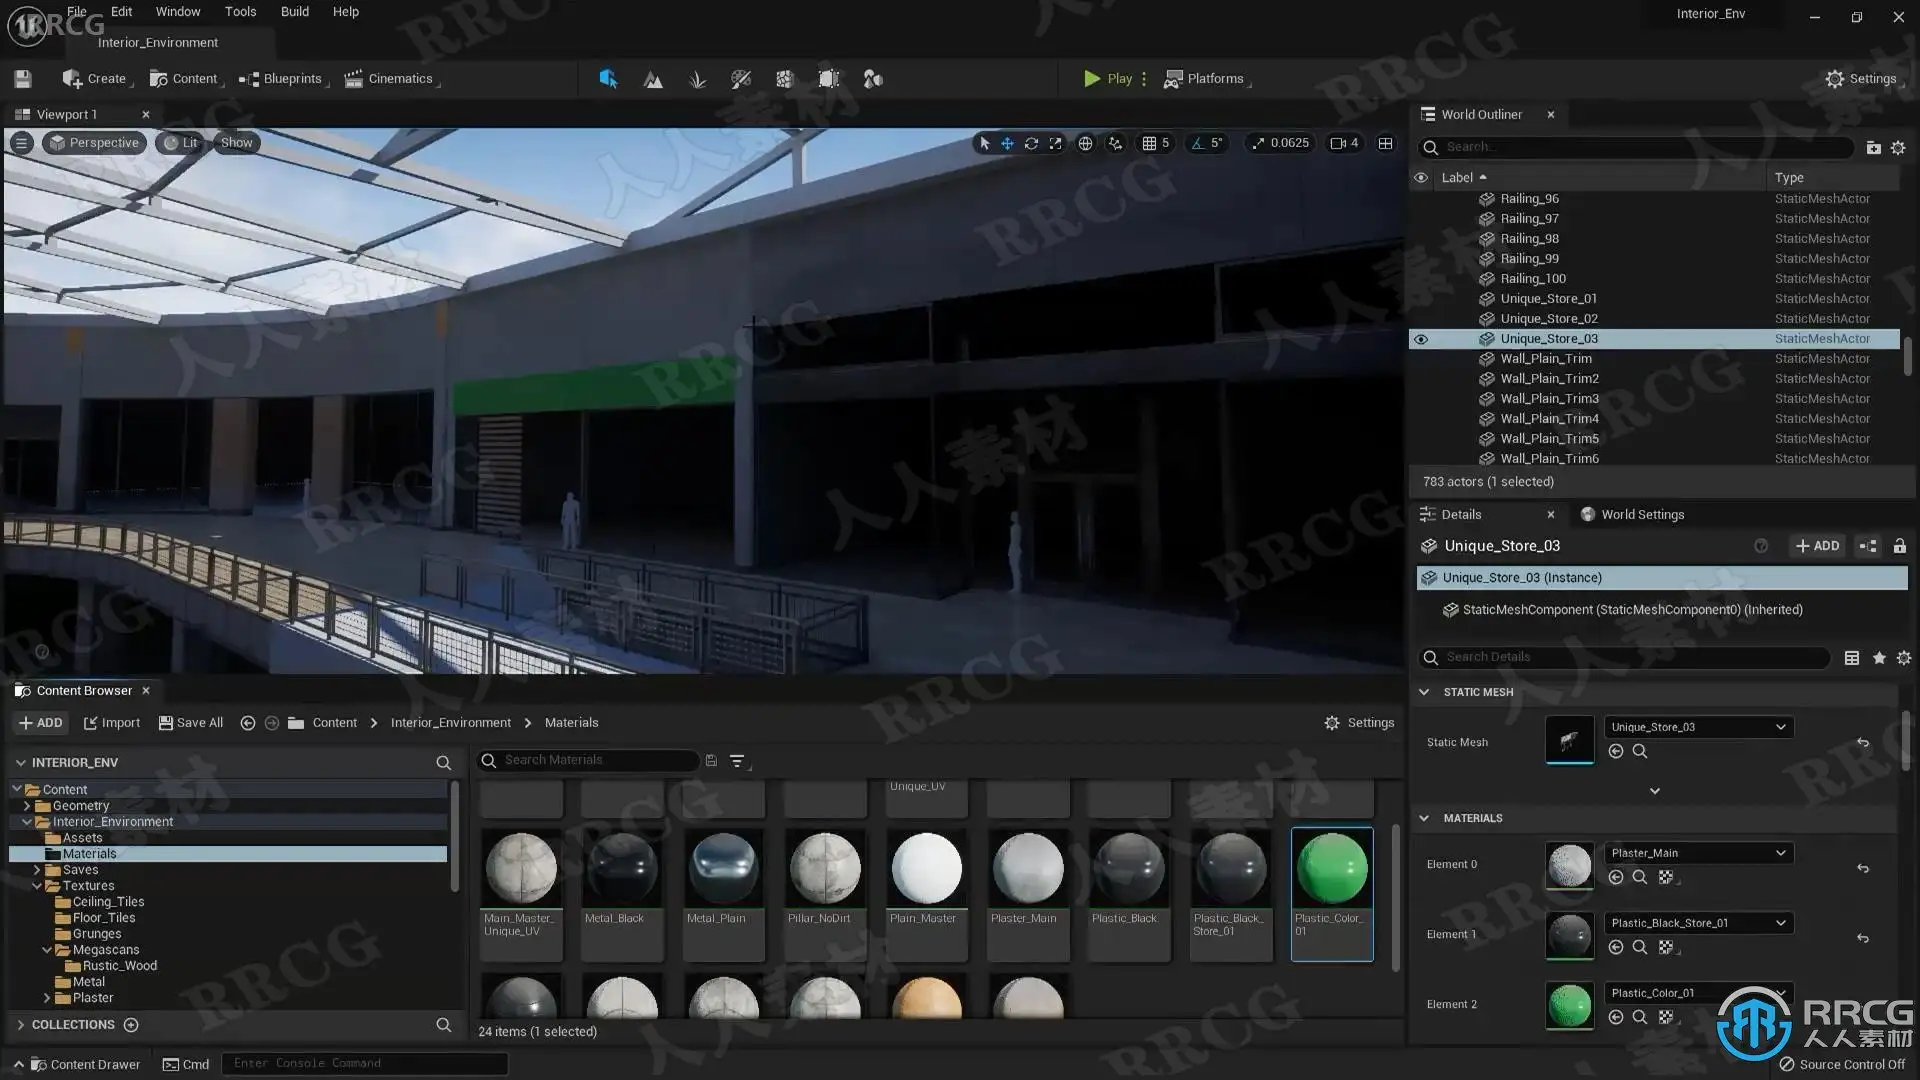Screen dimensions: 1920x1080
Task: Click the Play button to start the level
Action: [1107, 79]
